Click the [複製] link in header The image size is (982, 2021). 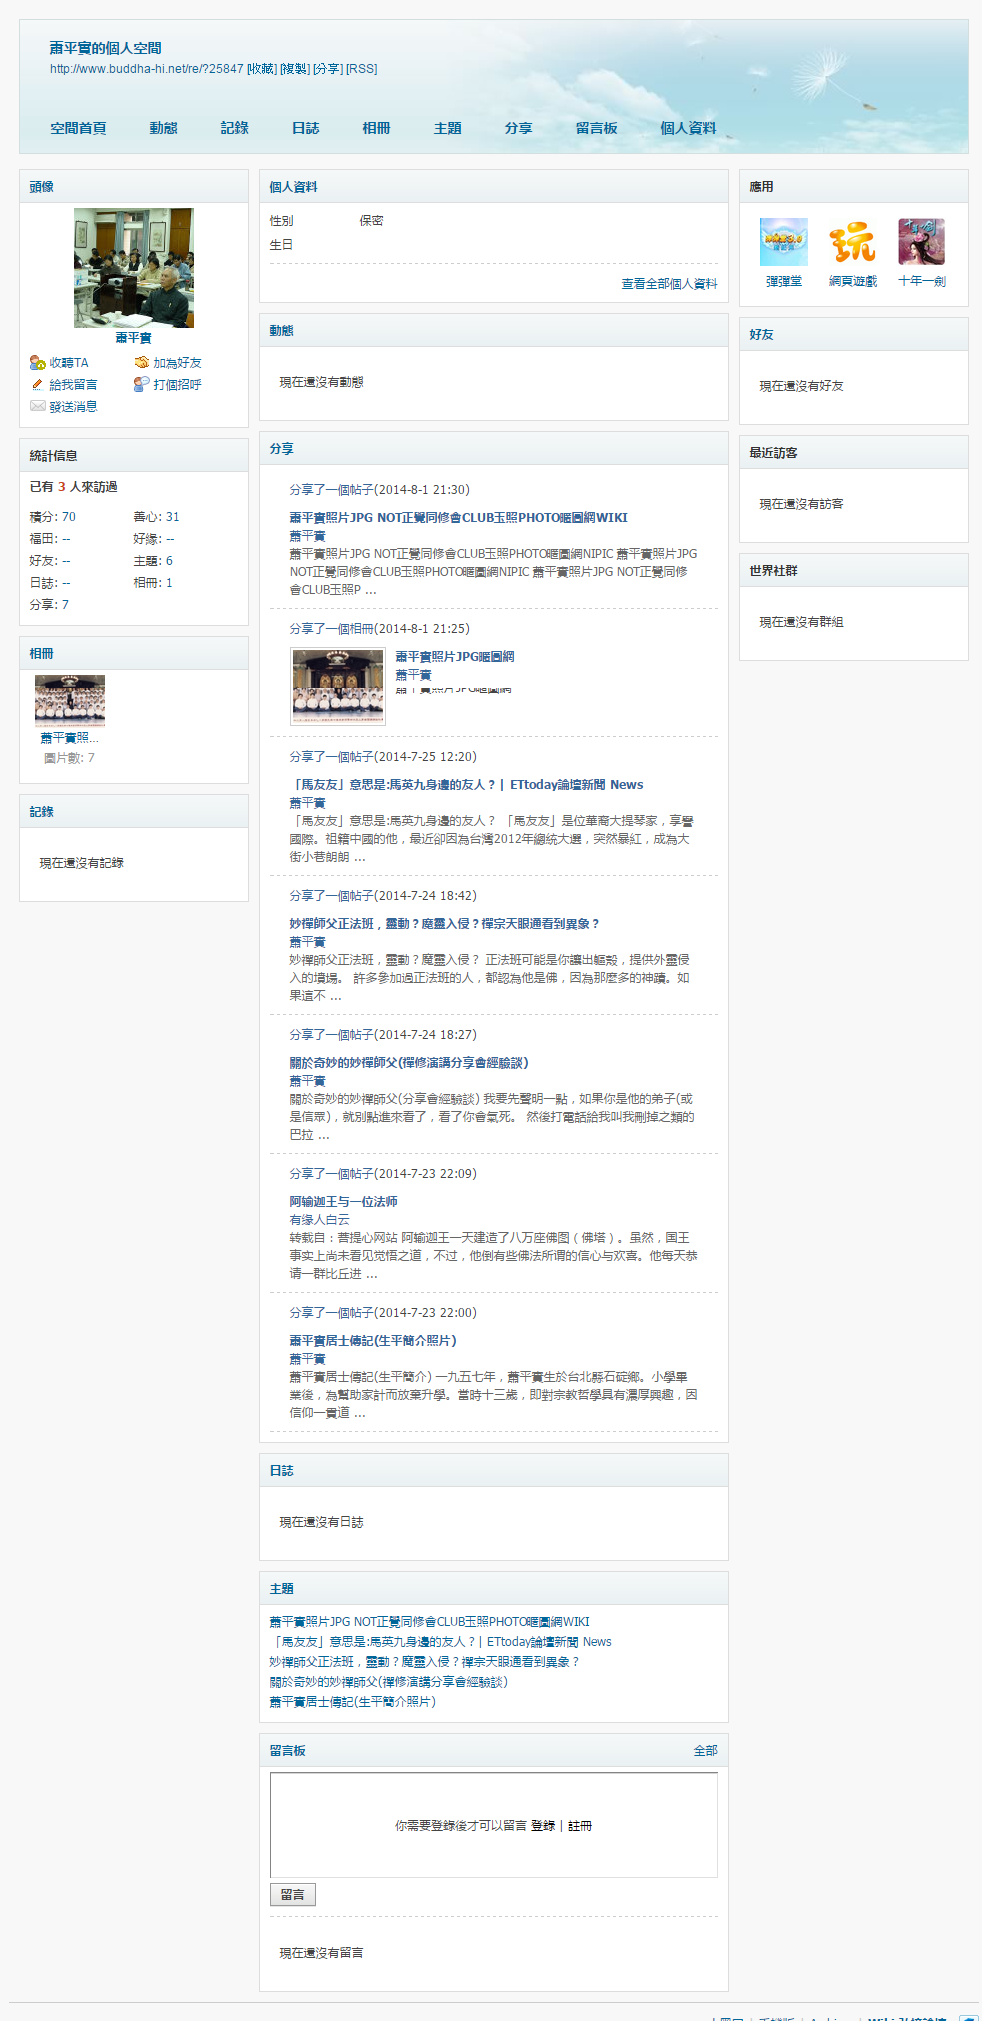[x=295, y=69]
